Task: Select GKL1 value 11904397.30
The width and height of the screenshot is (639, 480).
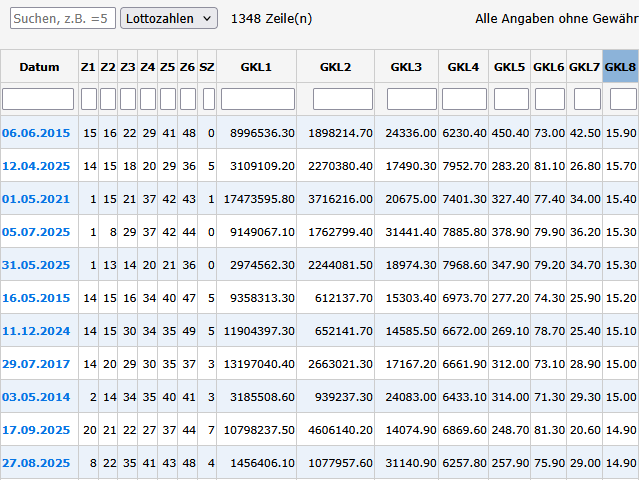Action: click(x=259, y=331)
